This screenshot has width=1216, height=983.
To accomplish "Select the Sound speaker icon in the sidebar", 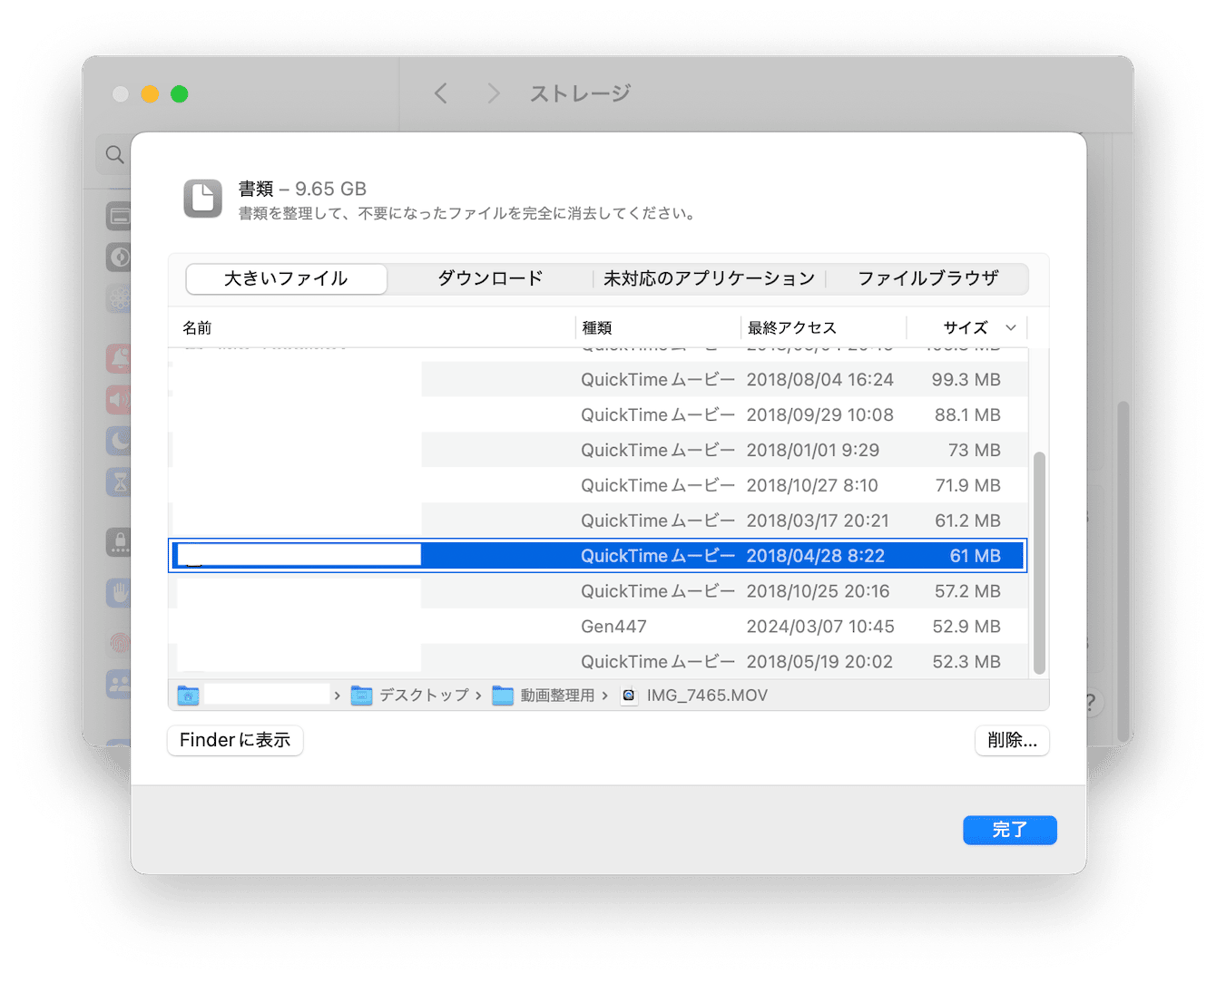I will pos(118,400).
